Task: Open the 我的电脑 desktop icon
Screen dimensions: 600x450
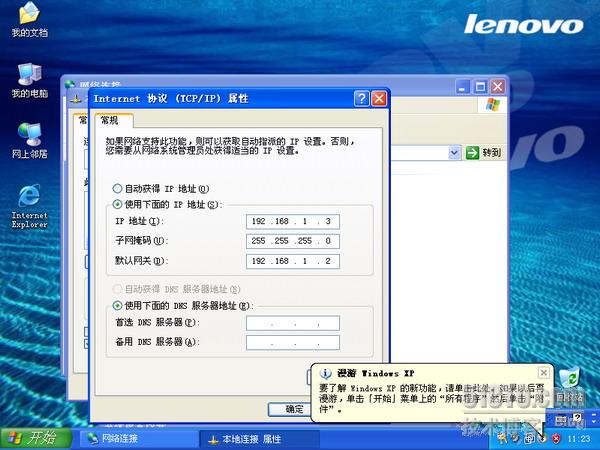Action: tap(29, 80)
